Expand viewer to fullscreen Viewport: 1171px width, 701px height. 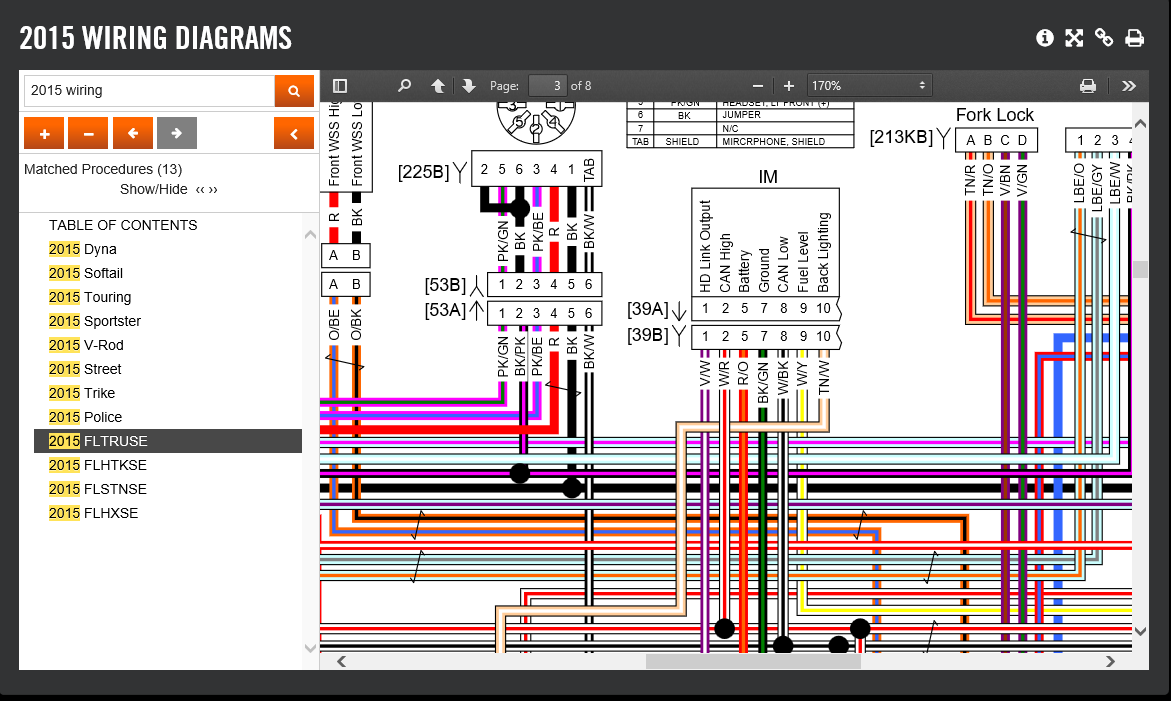pos(1074,38)
